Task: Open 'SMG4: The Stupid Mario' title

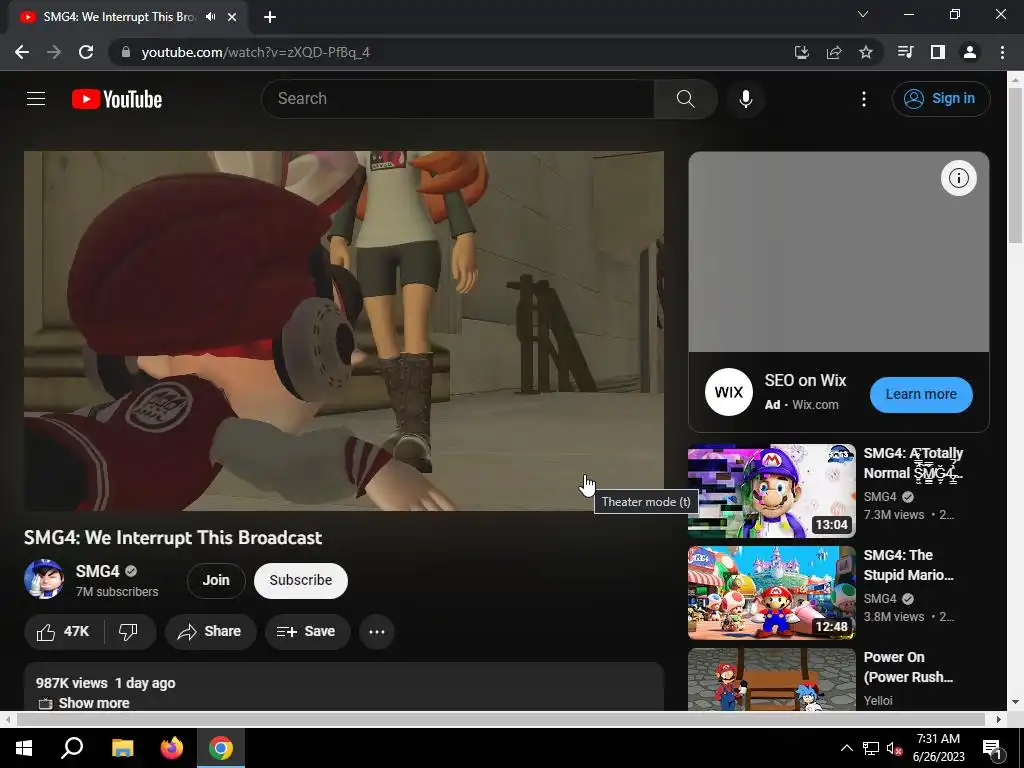Action: (x=908, y=565)
